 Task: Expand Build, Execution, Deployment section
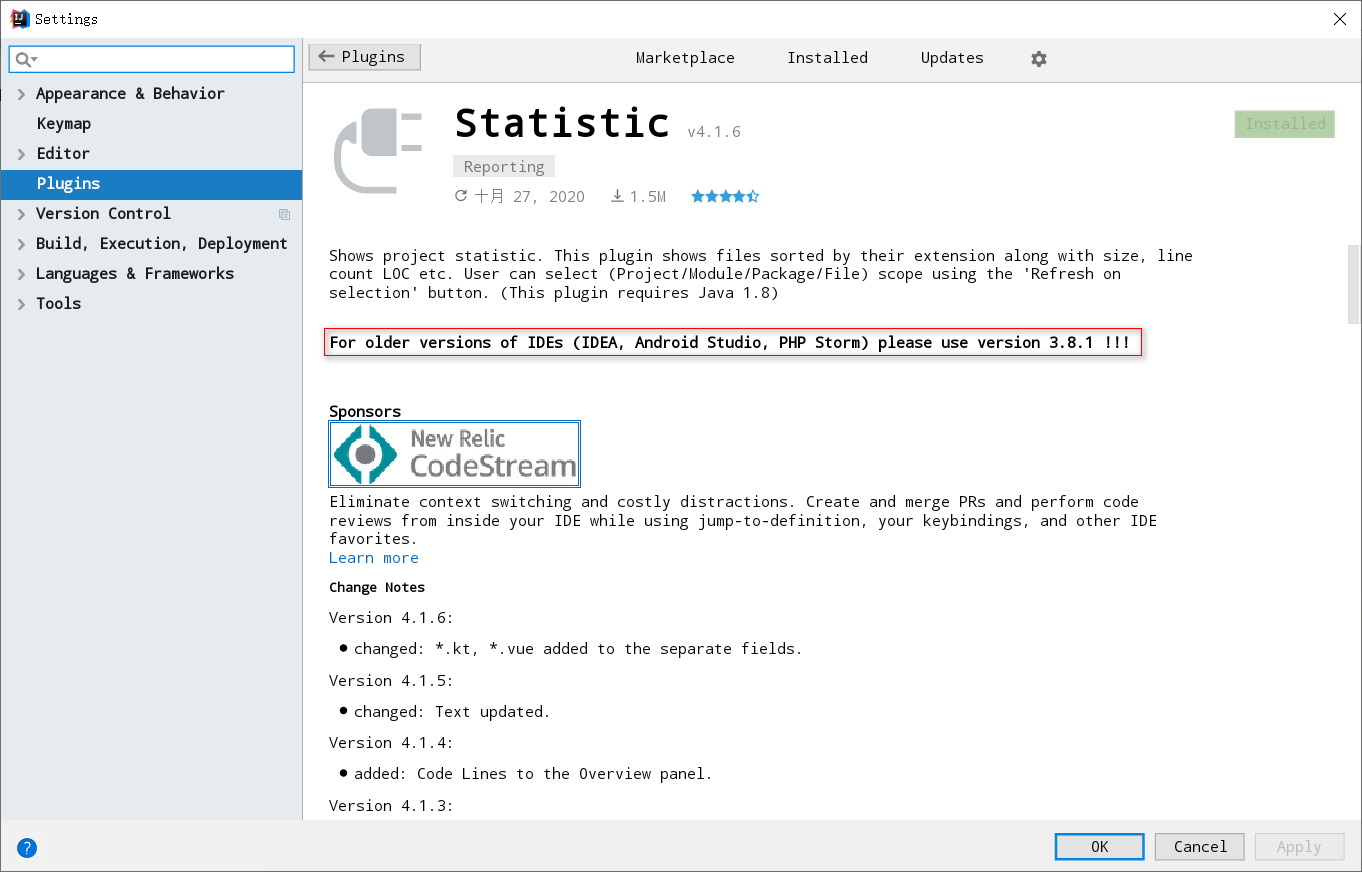[21, 244]
